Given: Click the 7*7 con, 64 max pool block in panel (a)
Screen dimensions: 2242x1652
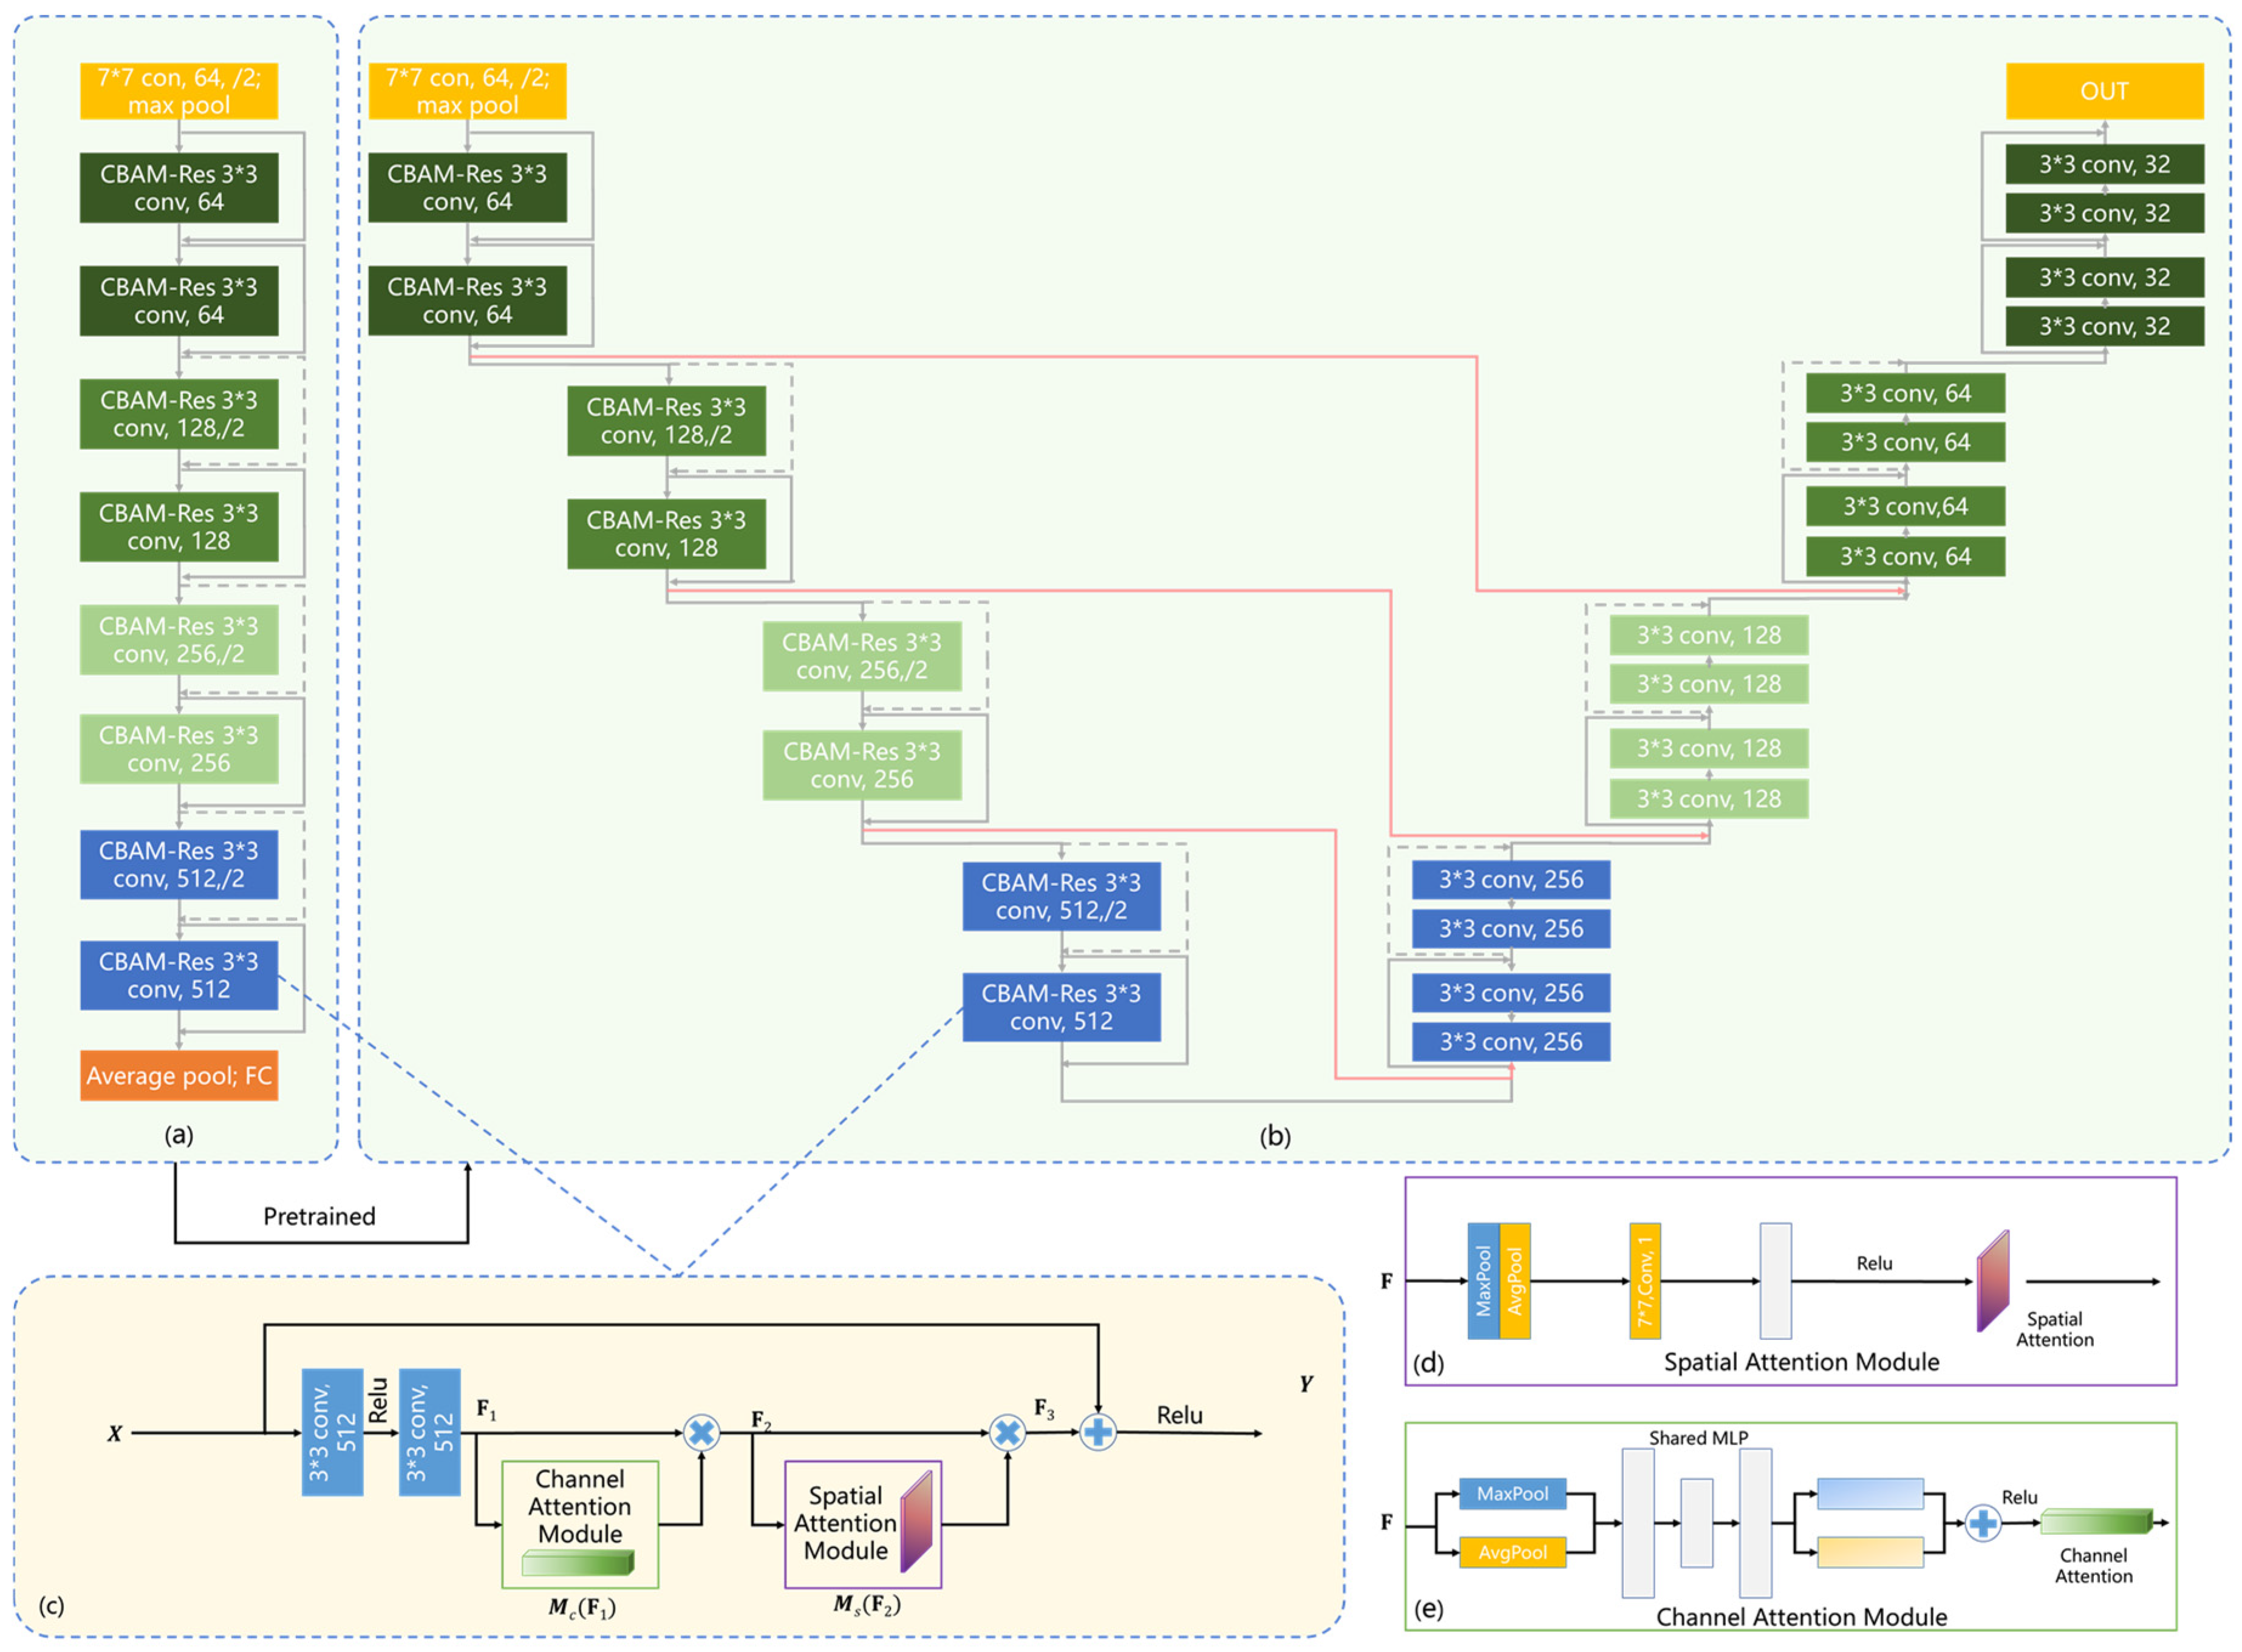Looking at the screenshot, I should coord(179,91).
